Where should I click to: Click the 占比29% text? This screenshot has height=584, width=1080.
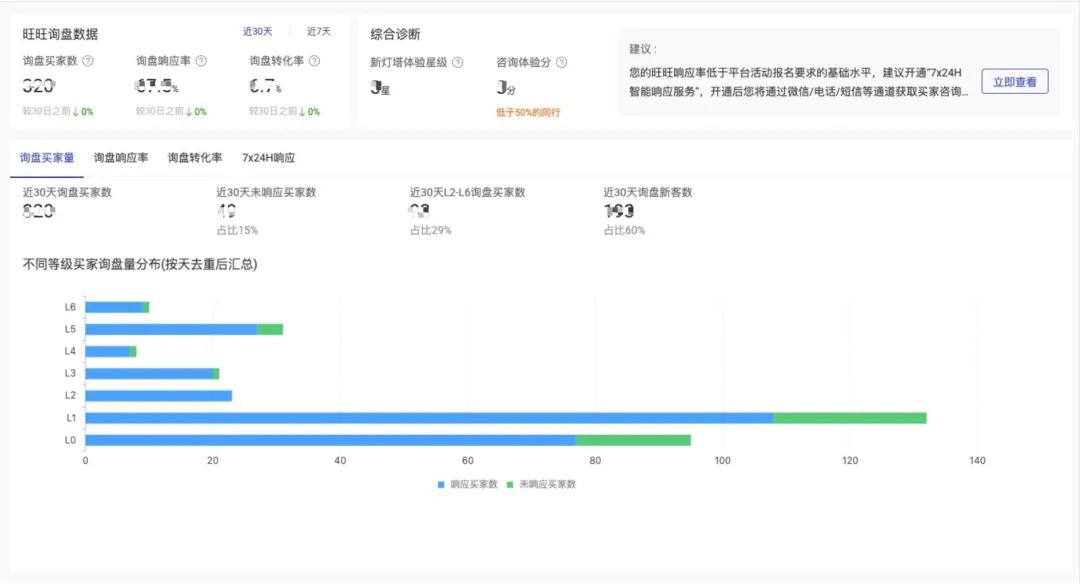tap(430, 230)
